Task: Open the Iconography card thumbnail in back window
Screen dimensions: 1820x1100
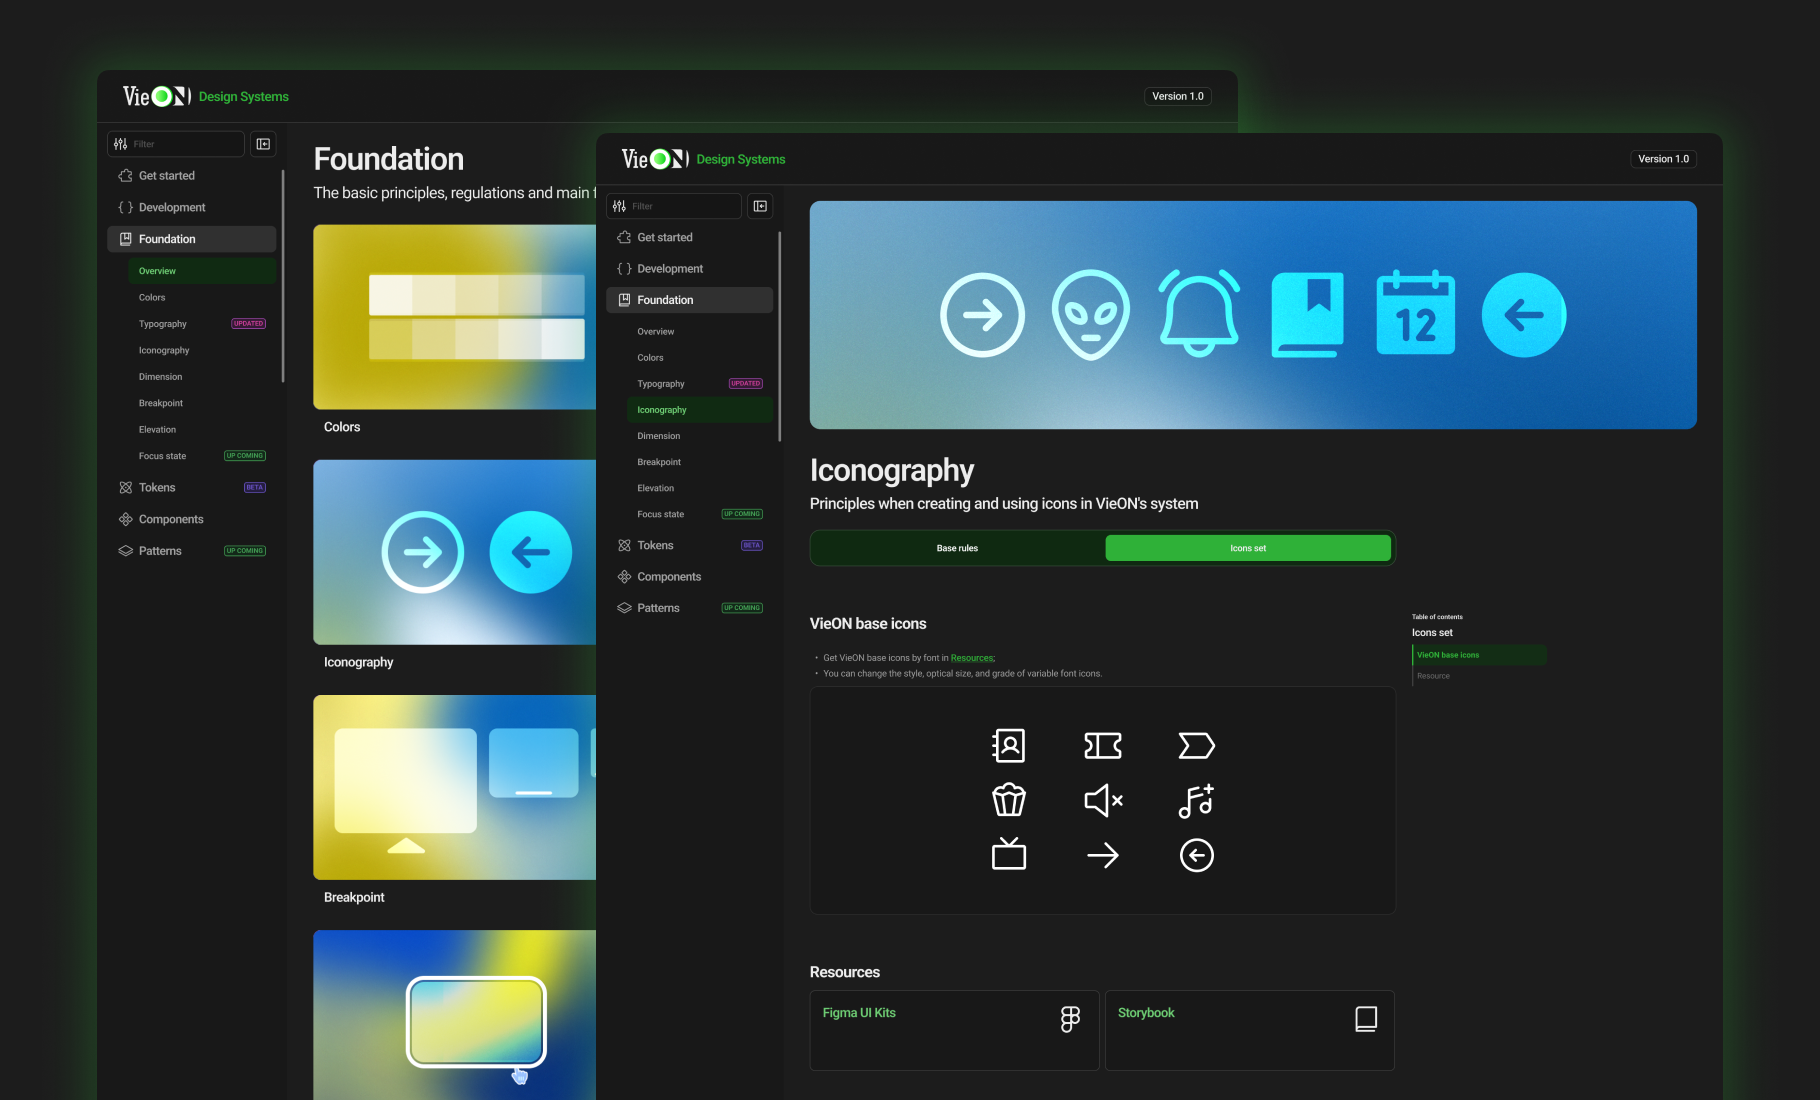Action: [x=455, y=552]
